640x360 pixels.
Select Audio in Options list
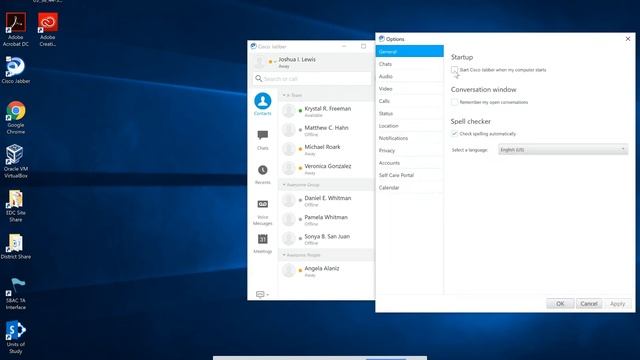[x=409, y=76]
